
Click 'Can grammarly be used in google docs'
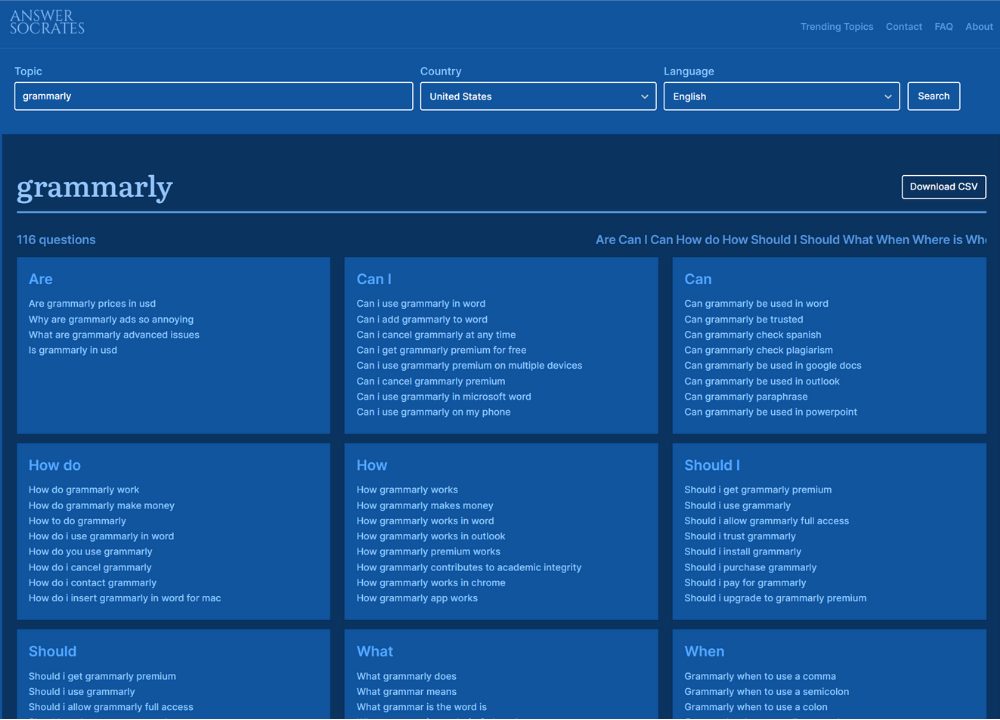[x=773, y=365]
